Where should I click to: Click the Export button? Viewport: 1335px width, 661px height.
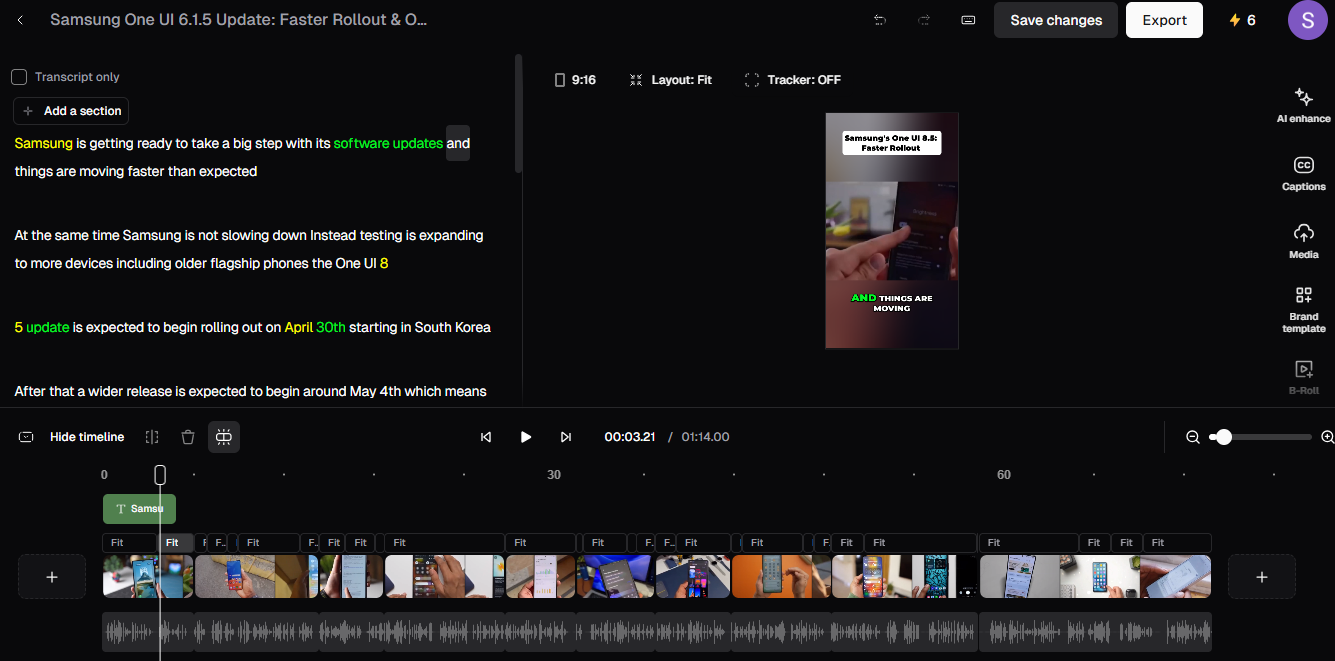[x=1164, y=20]
